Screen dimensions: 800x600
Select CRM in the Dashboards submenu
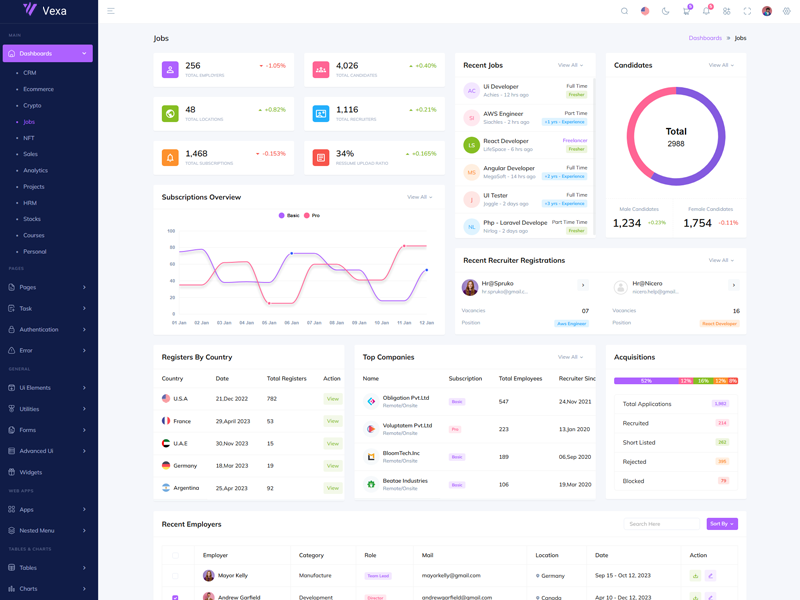pyautogui.click(x=30, y=73)
